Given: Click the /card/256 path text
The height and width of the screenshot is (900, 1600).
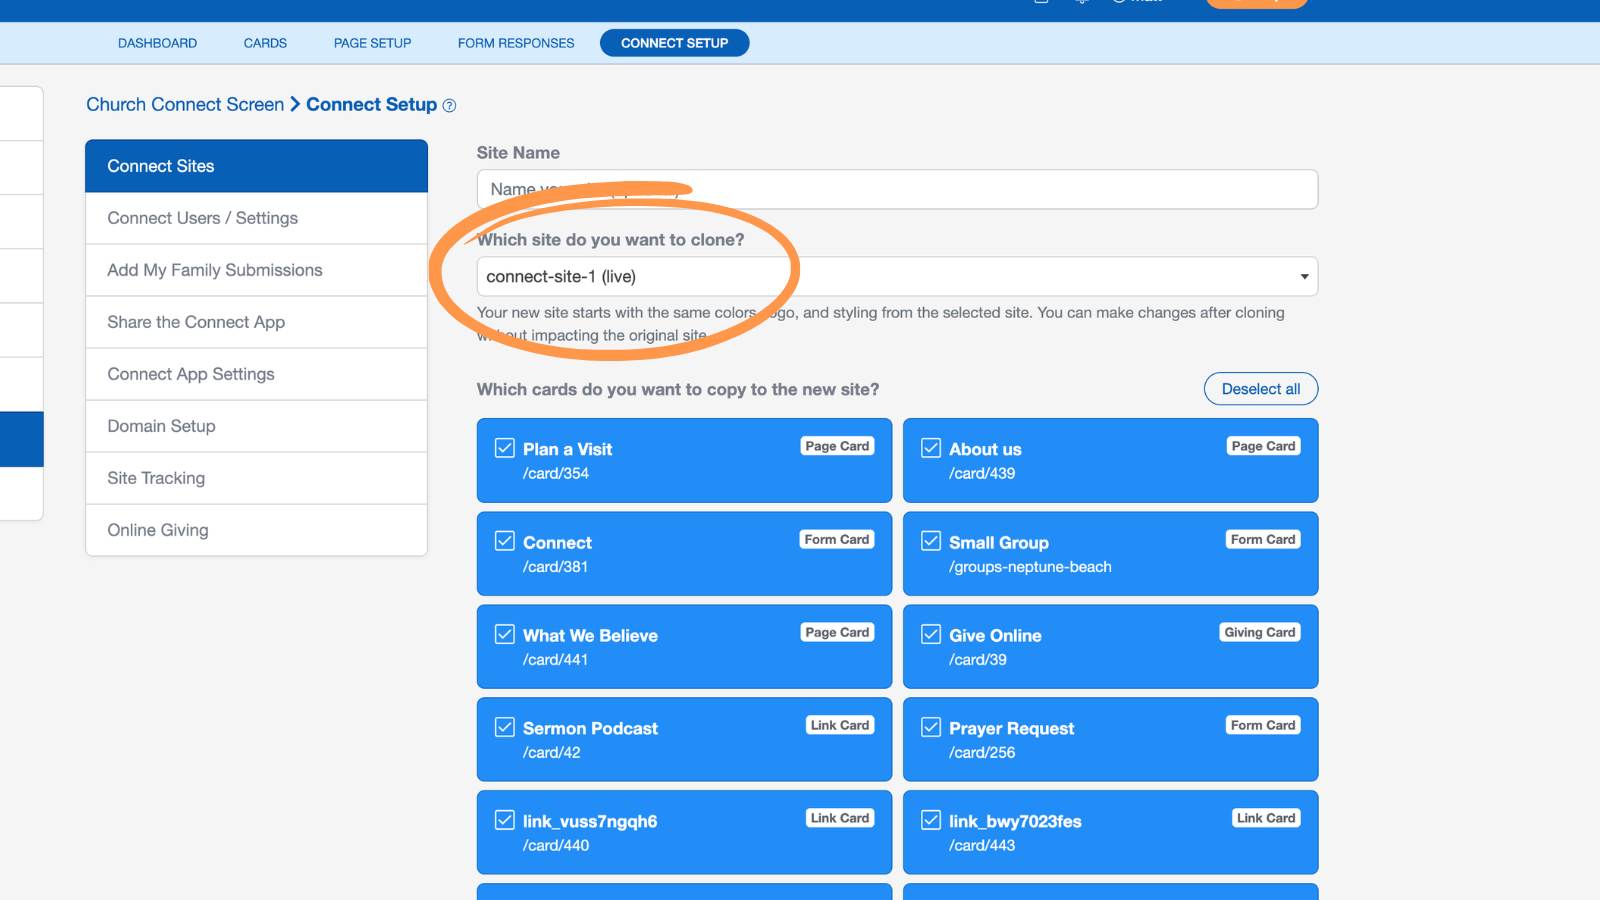Looking at the screenshot, I should coord(982,752).
